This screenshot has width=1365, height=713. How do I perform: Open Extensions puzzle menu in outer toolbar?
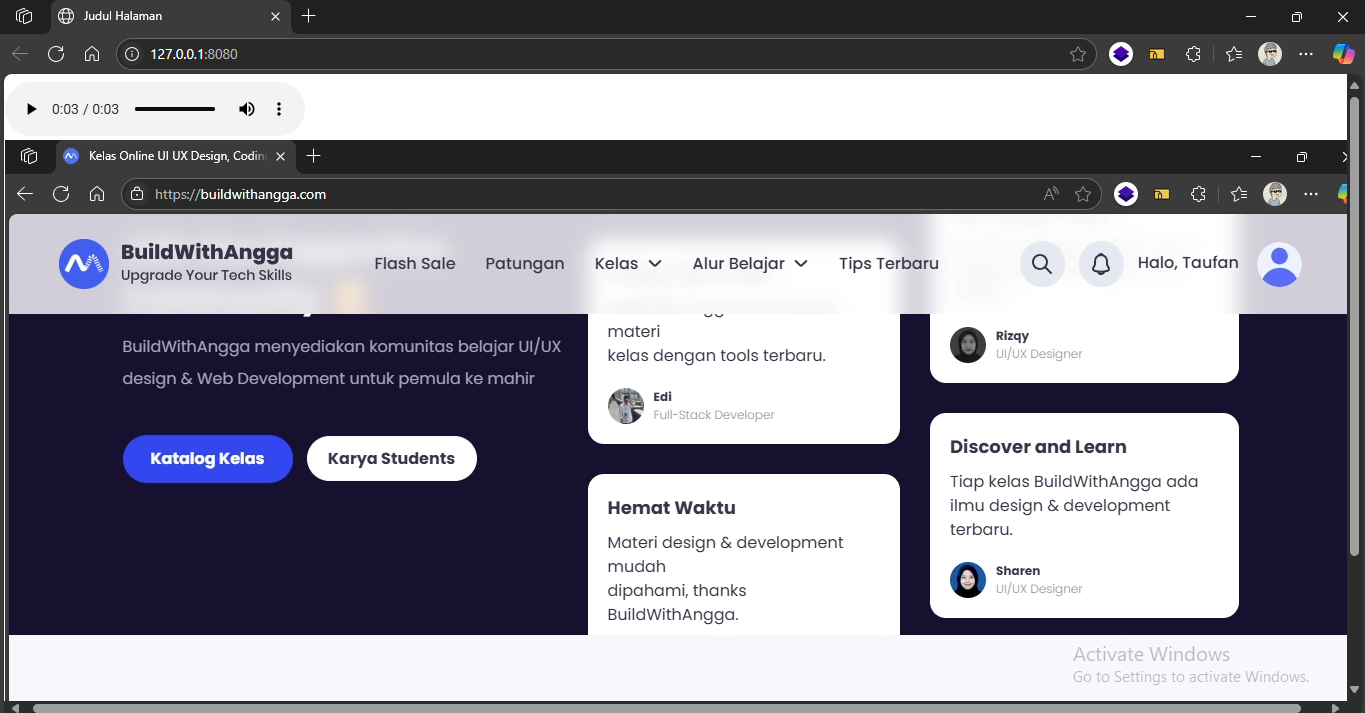1193,54
